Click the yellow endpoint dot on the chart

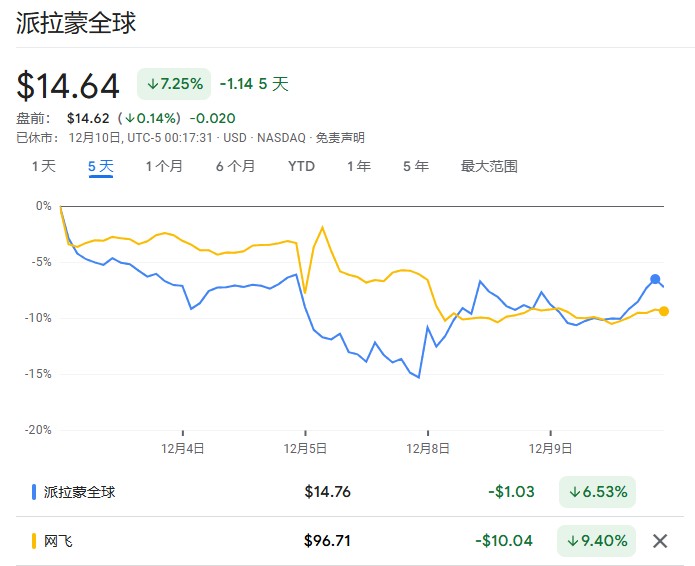click(x=664, y=311)
